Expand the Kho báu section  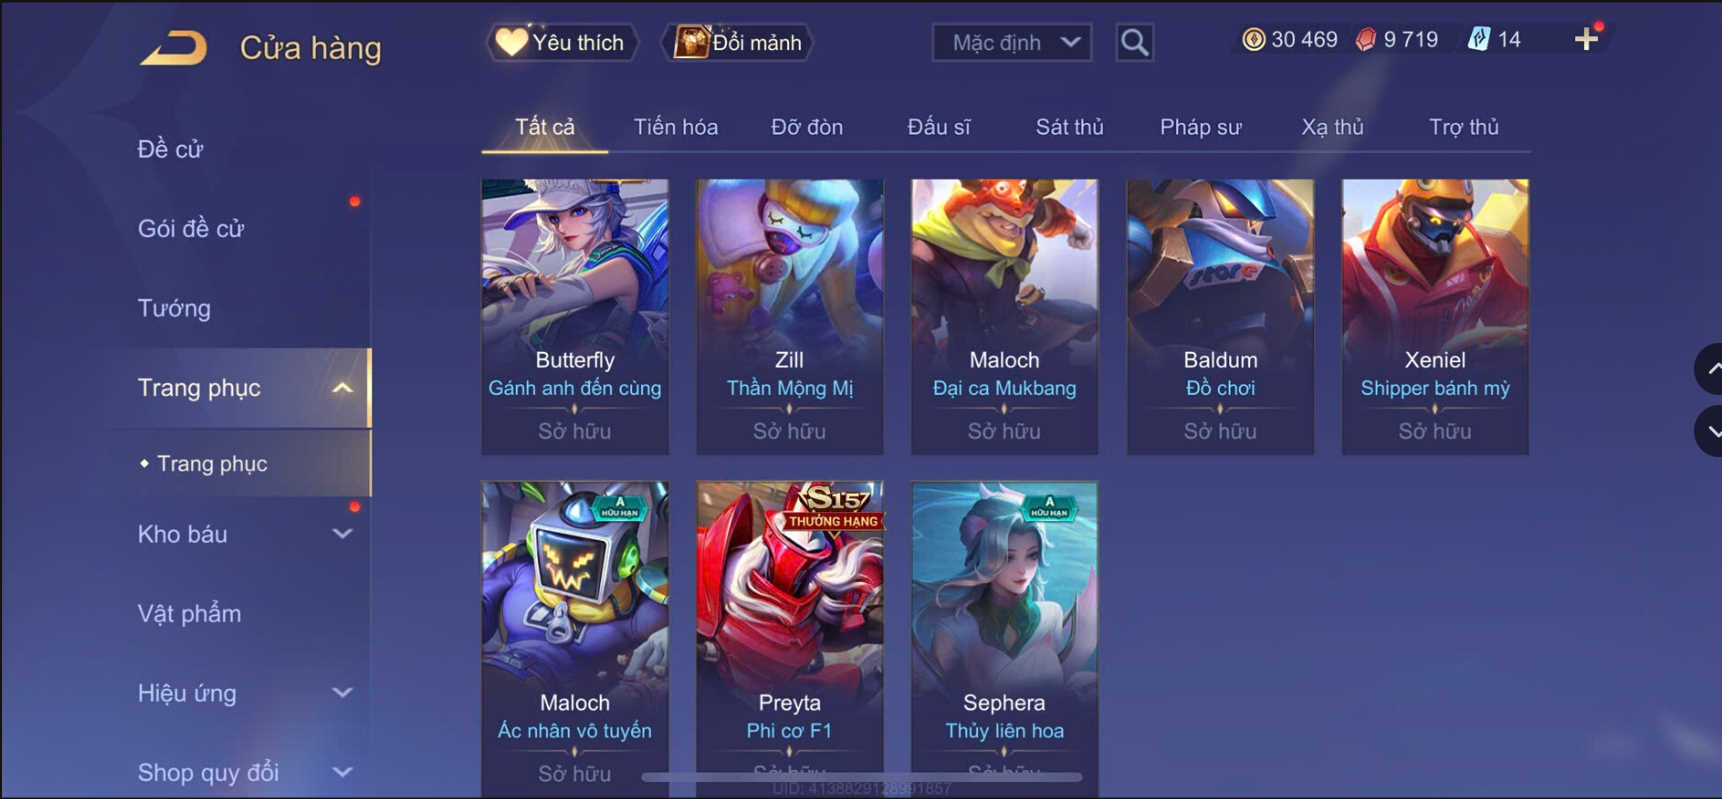342,534
